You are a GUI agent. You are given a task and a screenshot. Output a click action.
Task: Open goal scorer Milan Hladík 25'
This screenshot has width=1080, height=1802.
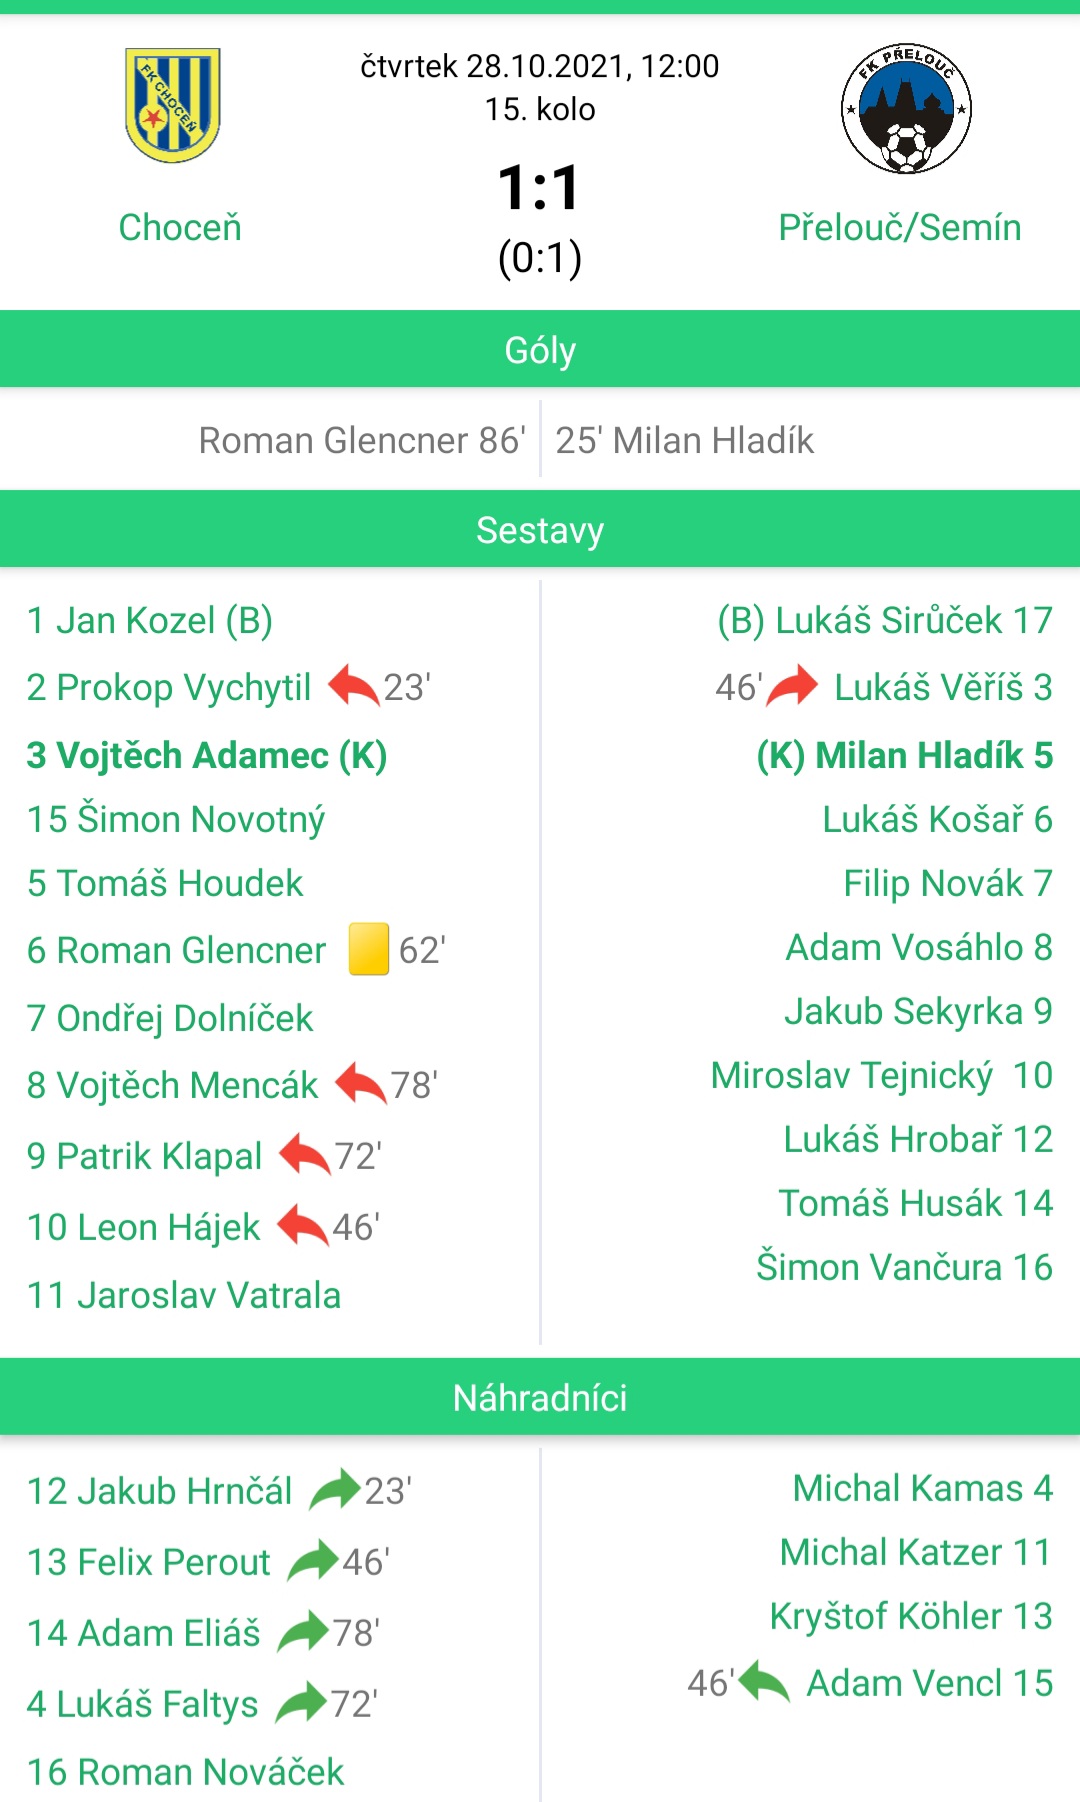coord(685,440)
